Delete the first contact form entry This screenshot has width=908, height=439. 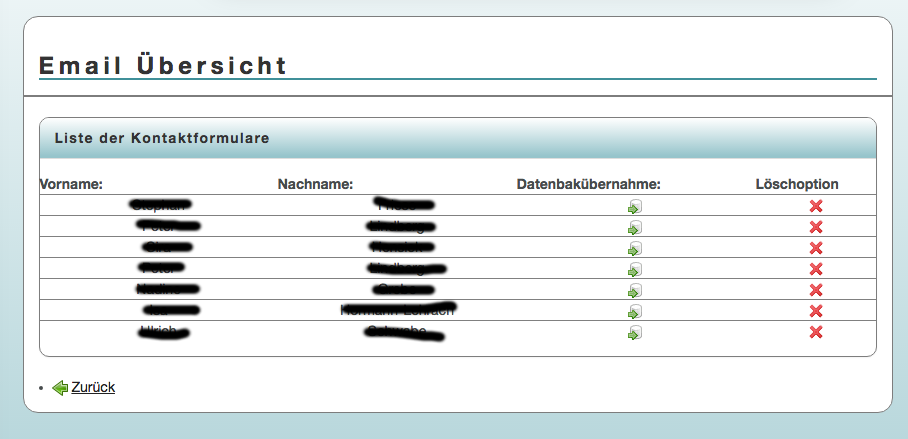[816, 206]
